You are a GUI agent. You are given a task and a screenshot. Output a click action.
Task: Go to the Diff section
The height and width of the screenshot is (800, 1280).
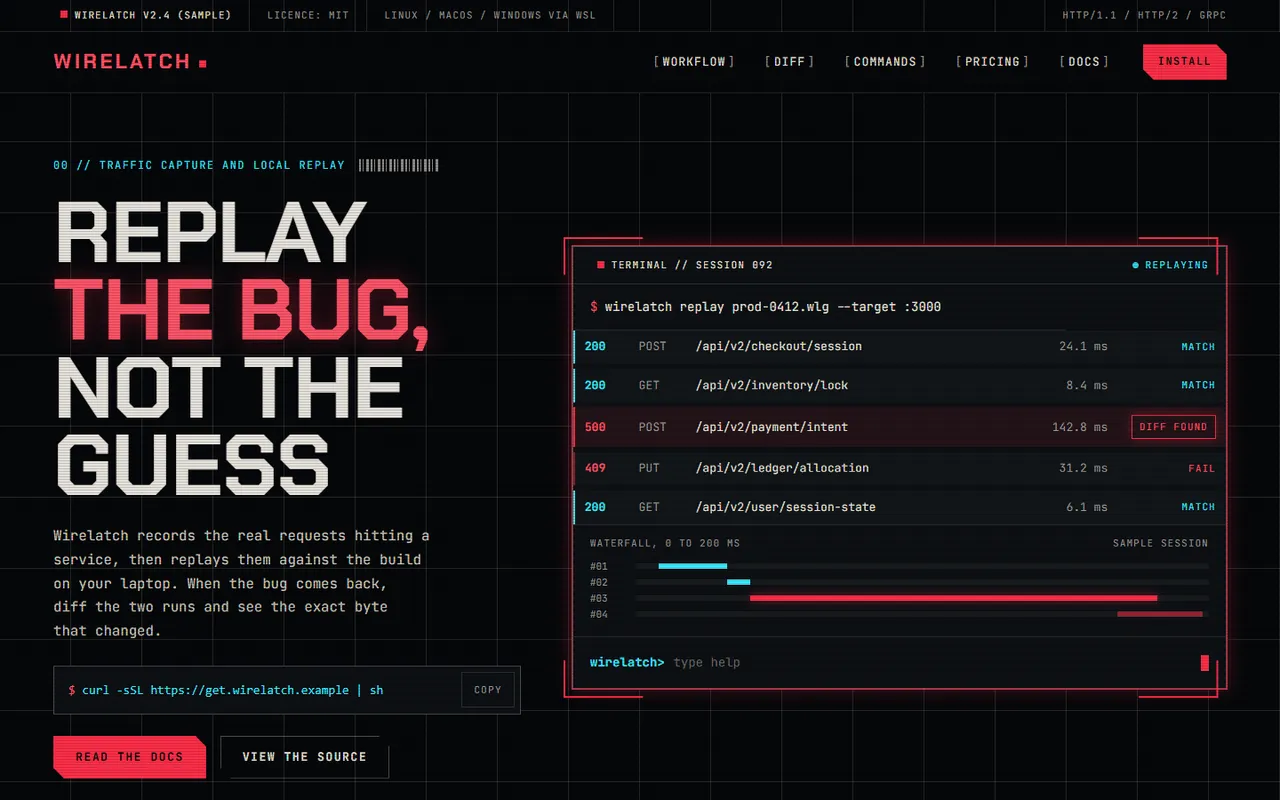(790, 62)
